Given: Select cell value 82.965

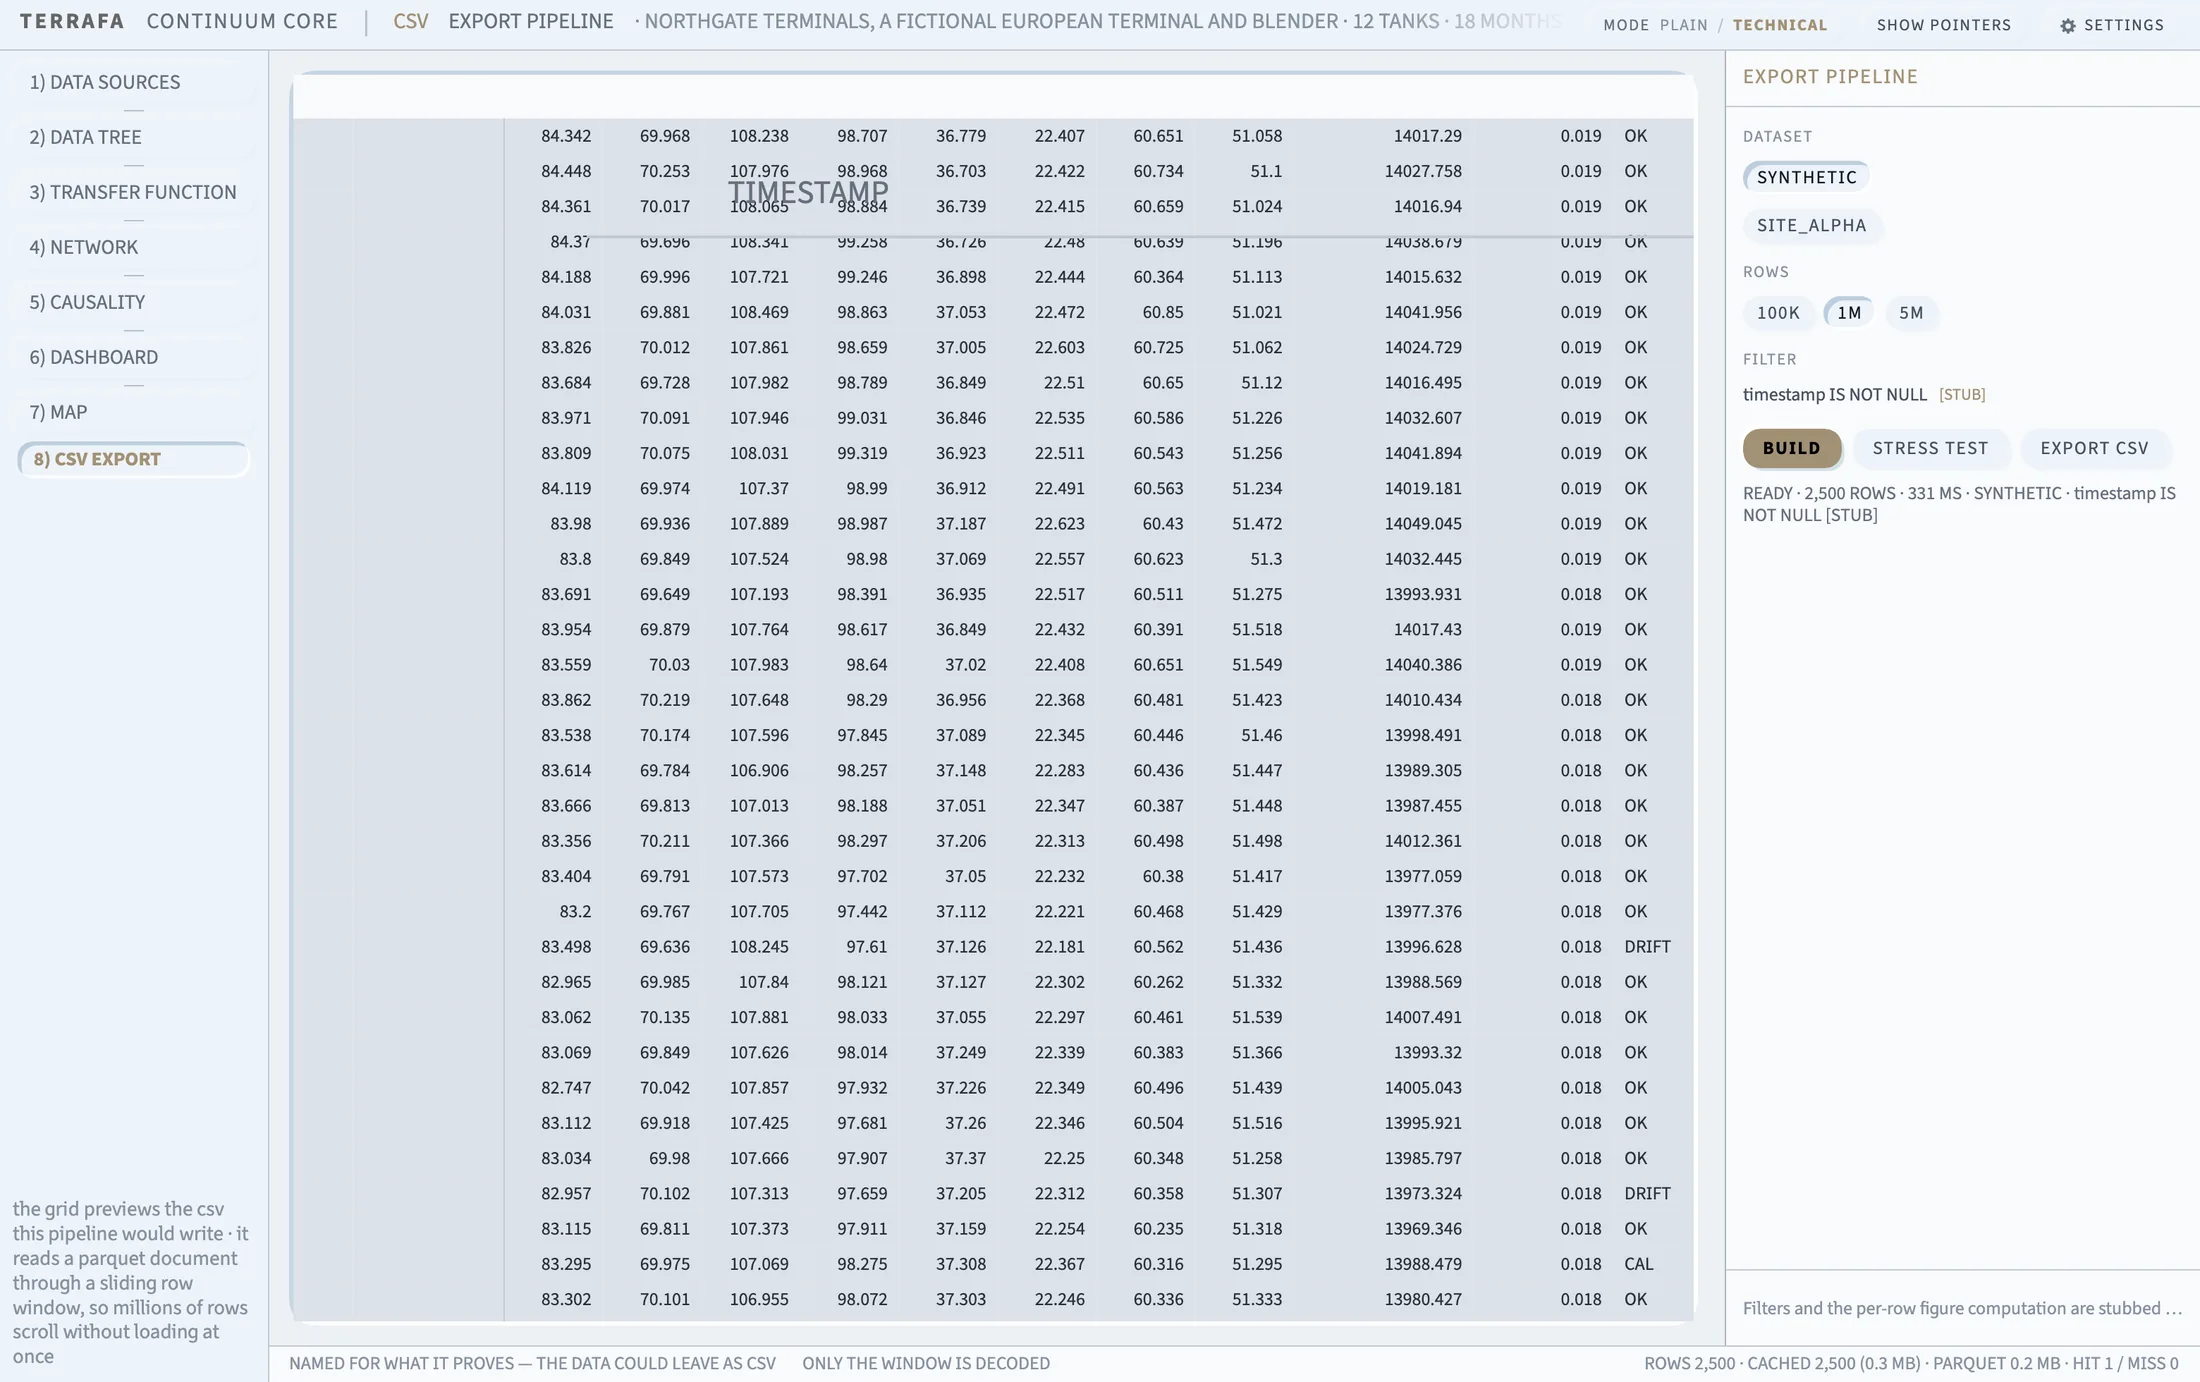Looking at the screenshot, I should click(x=566, y=982).
